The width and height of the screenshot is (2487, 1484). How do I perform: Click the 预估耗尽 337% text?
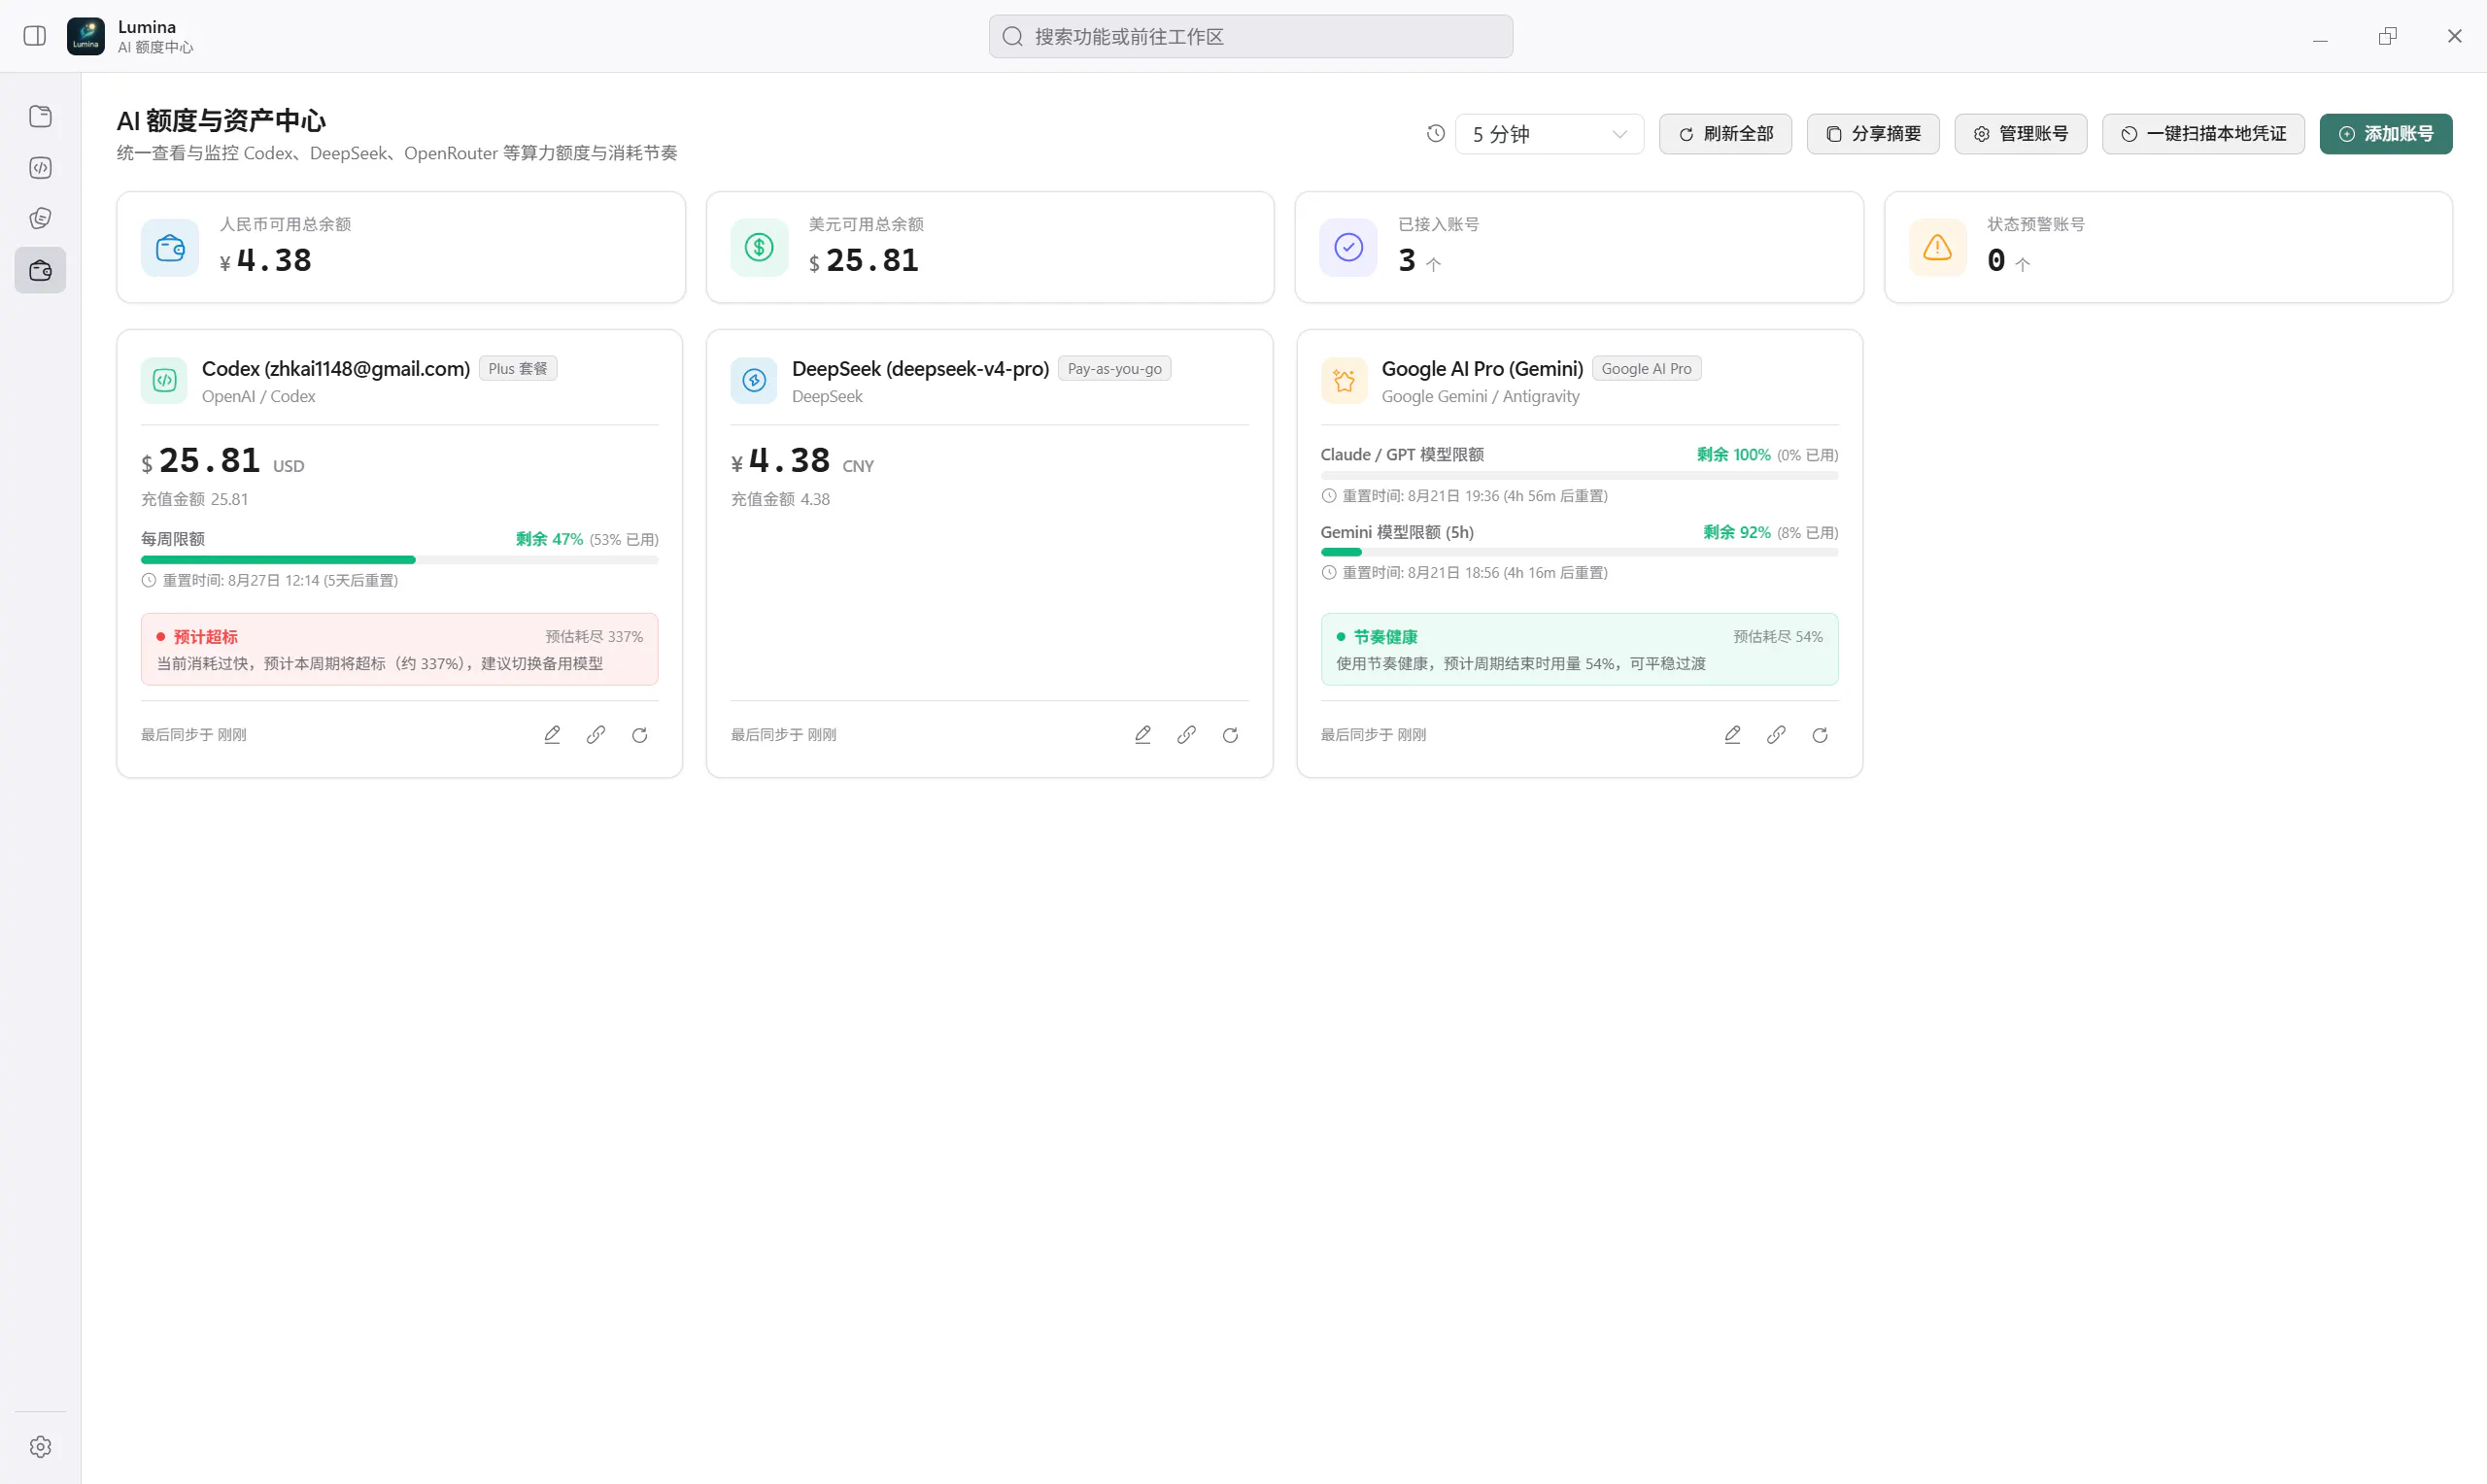(x=594, y=637)
